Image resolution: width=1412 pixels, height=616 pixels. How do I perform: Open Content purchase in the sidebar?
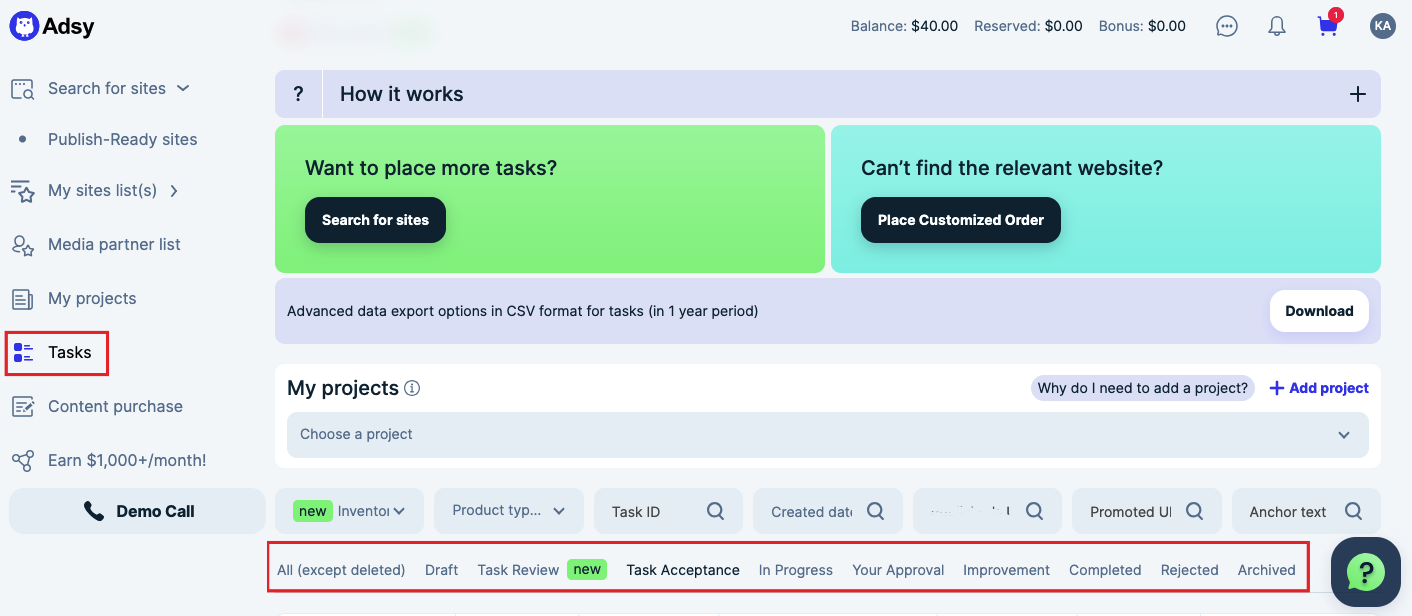coord(115,406)
